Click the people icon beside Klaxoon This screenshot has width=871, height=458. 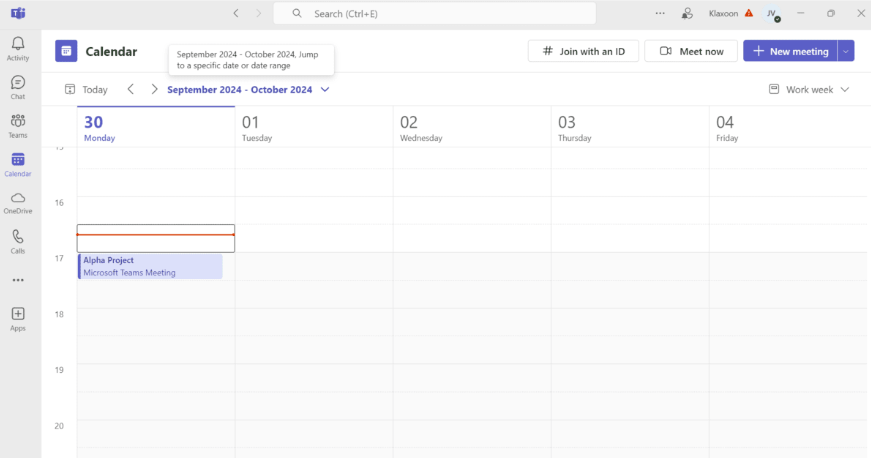coord(687,13)
